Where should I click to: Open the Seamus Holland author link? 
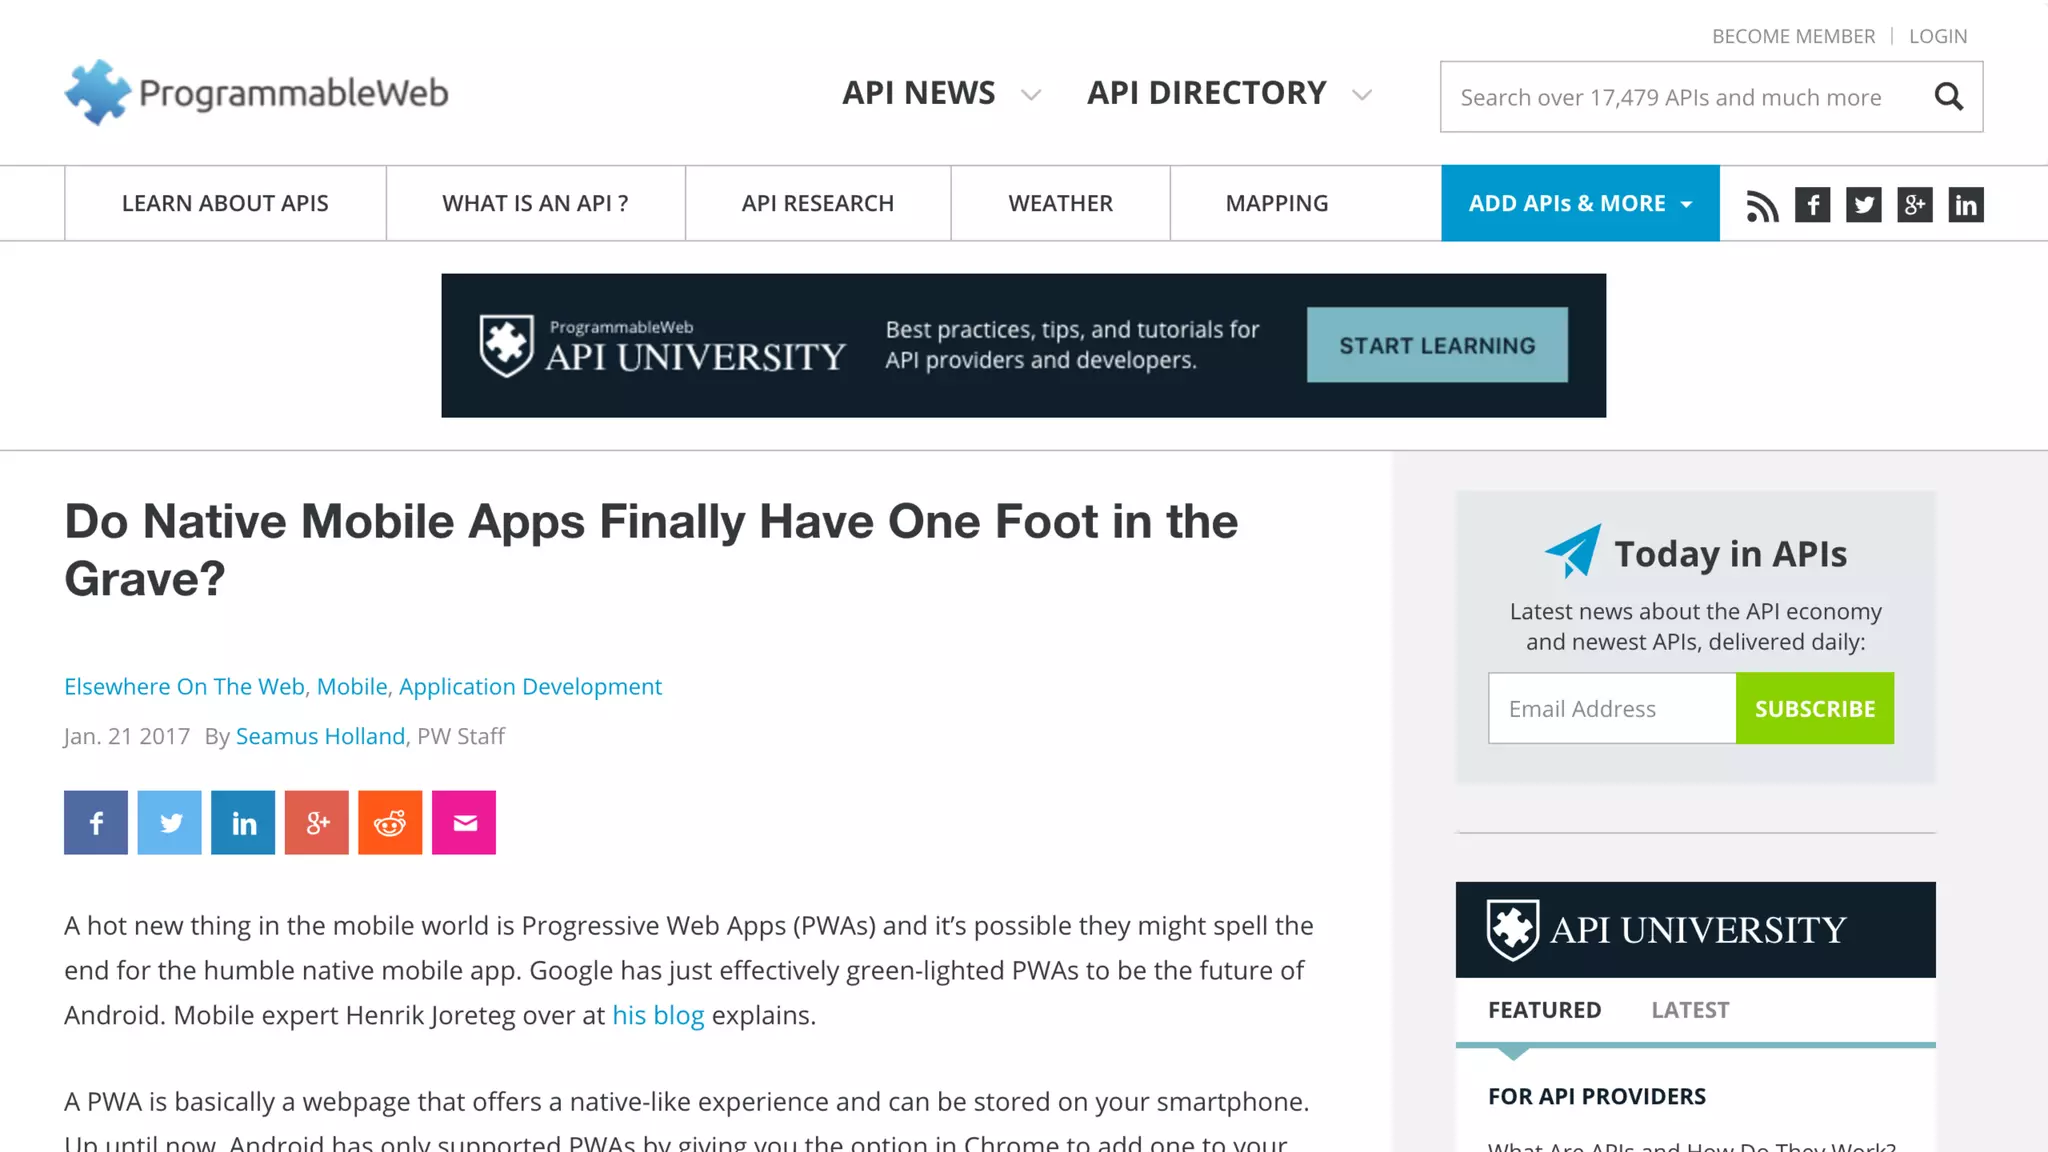[x=320, y=736]
